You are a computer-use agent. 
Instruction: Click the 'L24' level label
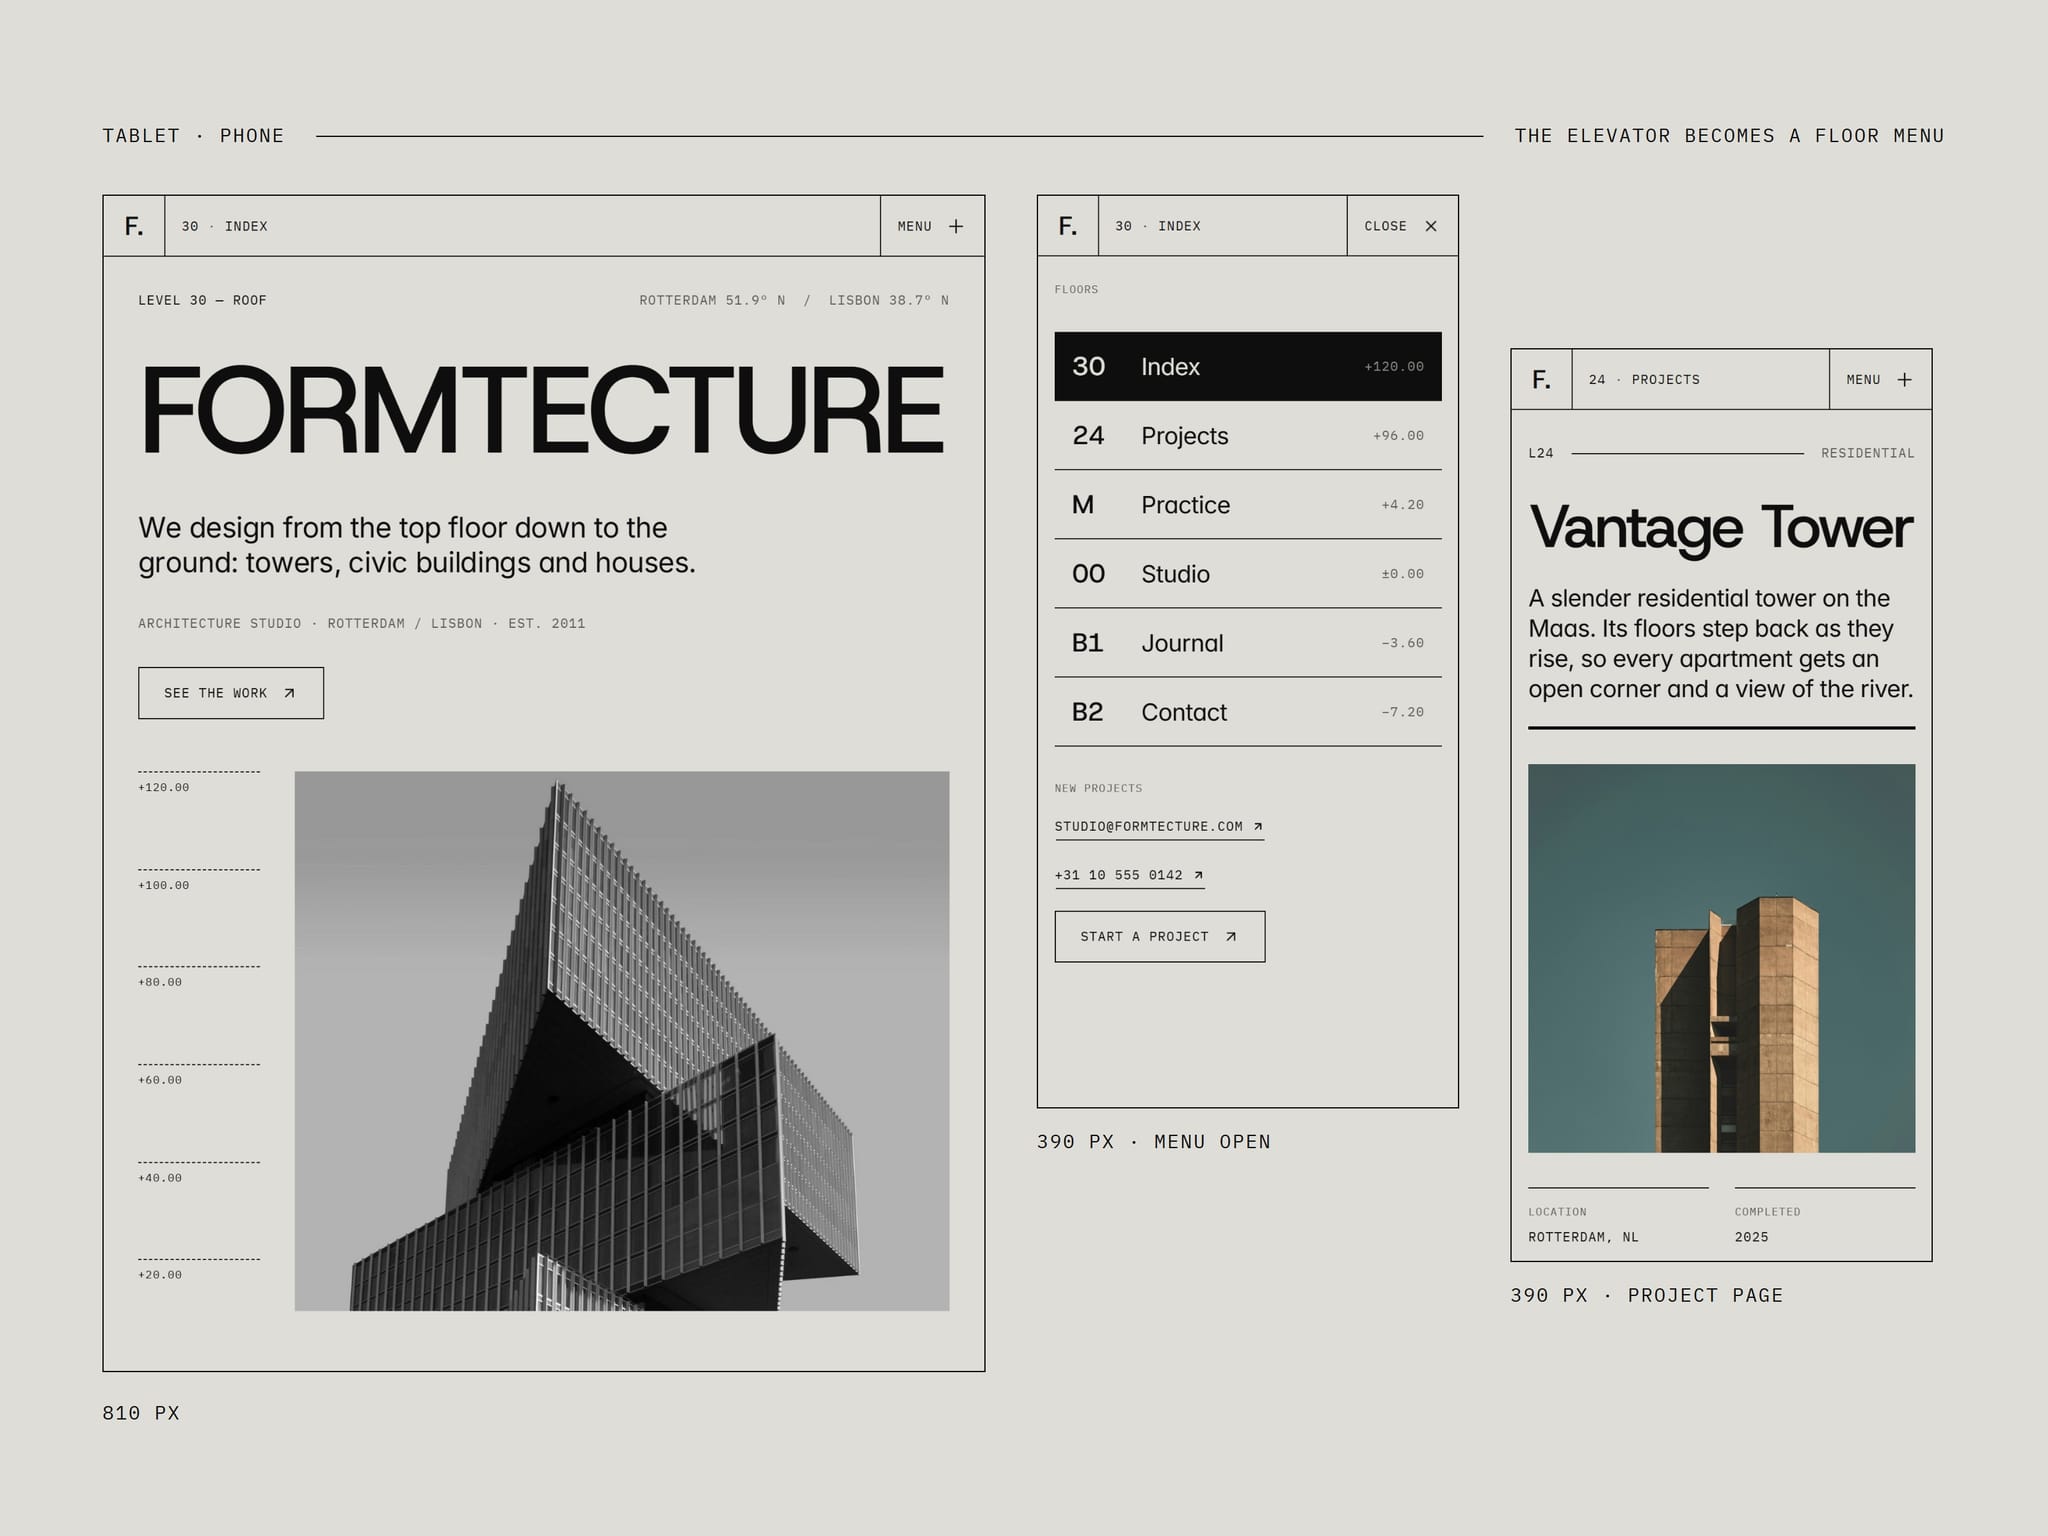(1541, 454)
